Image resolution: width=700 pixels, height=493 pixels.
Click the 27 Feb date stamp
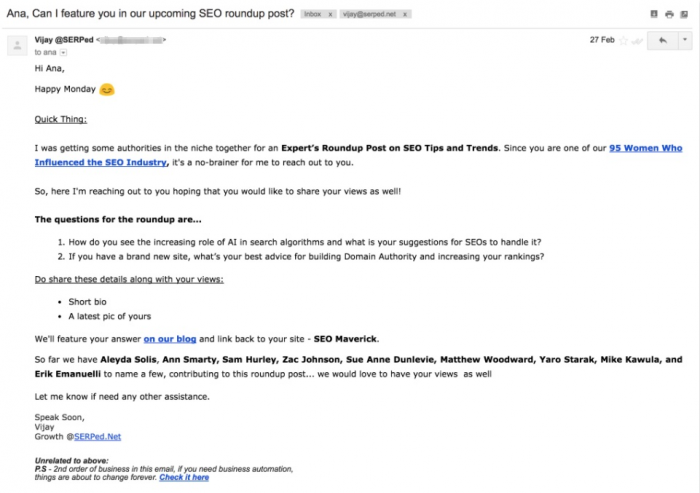tap(602, 40)
